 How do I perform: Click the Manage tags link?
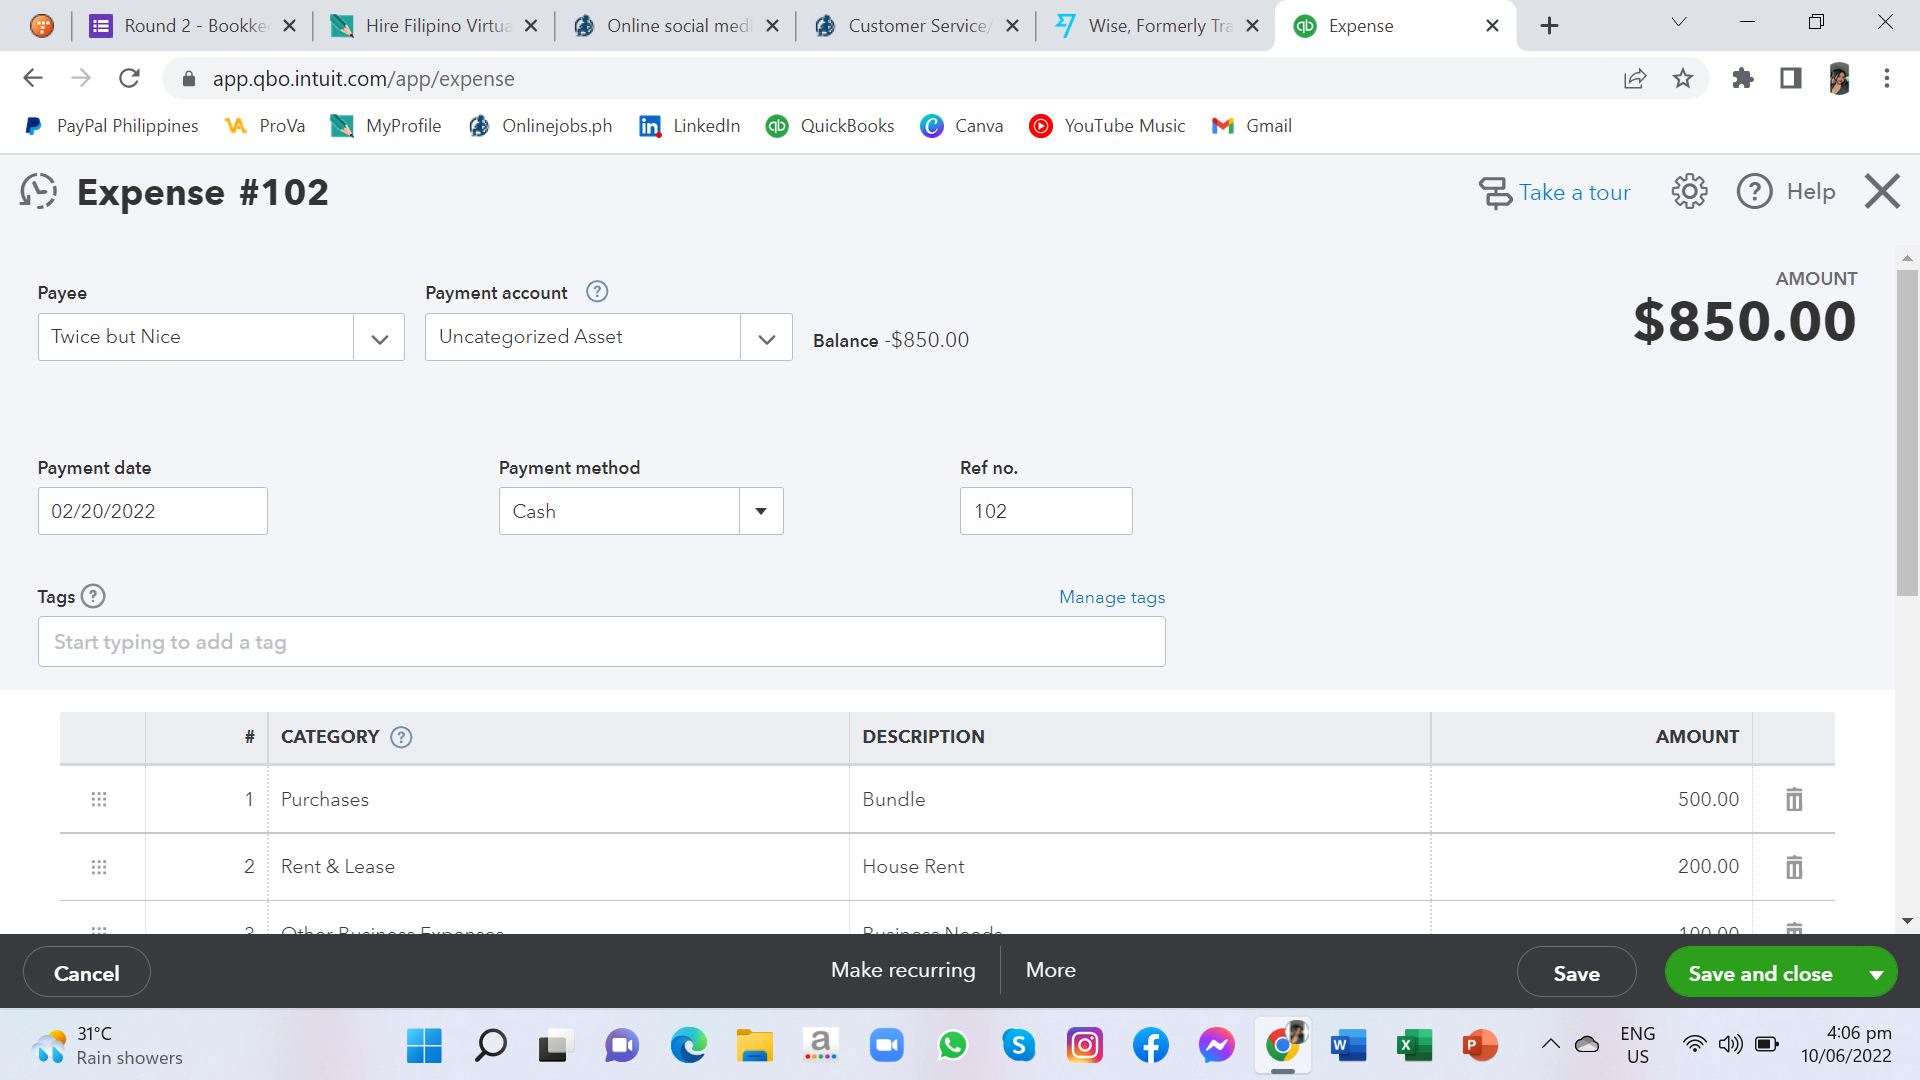coord(1112,597)
